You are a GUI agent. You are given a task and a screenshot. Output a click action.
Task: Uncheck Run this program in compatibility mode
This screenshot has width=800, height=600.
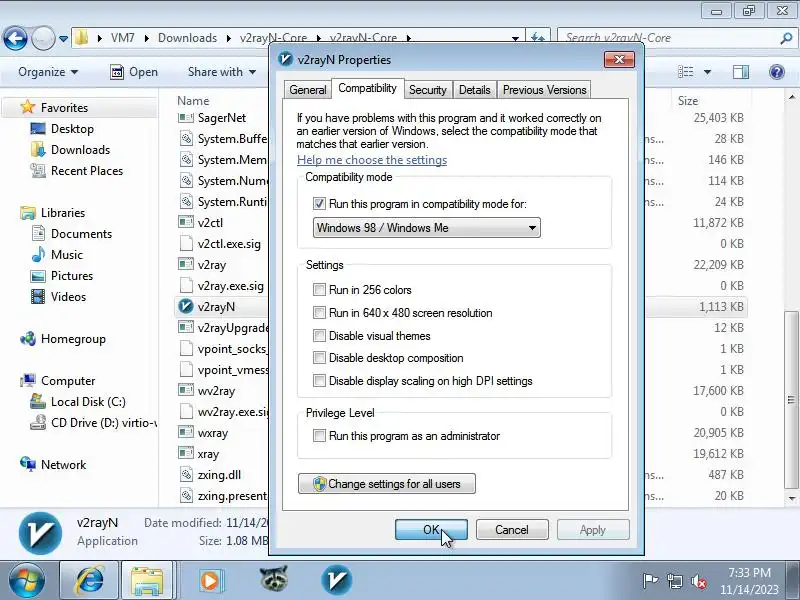[319, 204]
